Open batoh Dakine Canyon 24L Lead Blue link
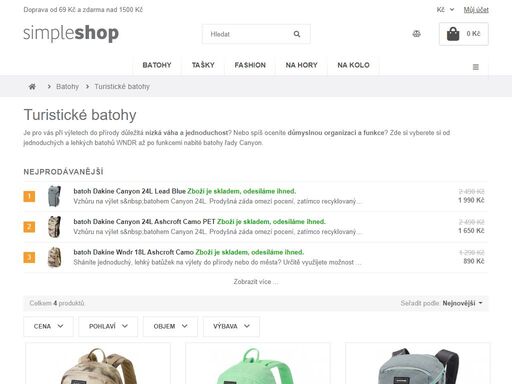The width and height of the screenshot is (512, 384). 129,191
